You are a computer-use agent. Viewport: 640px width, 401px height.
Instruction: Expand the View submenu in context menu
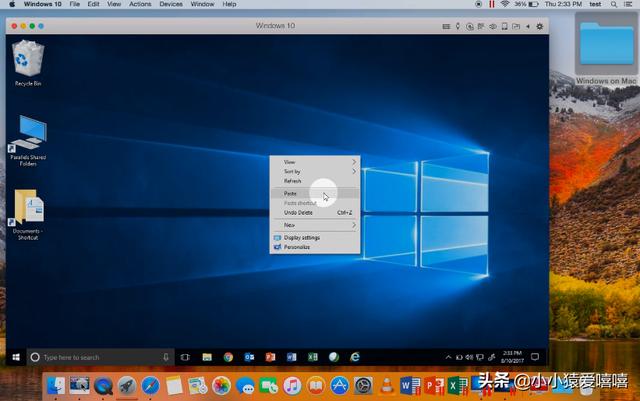tap(315, 162)
